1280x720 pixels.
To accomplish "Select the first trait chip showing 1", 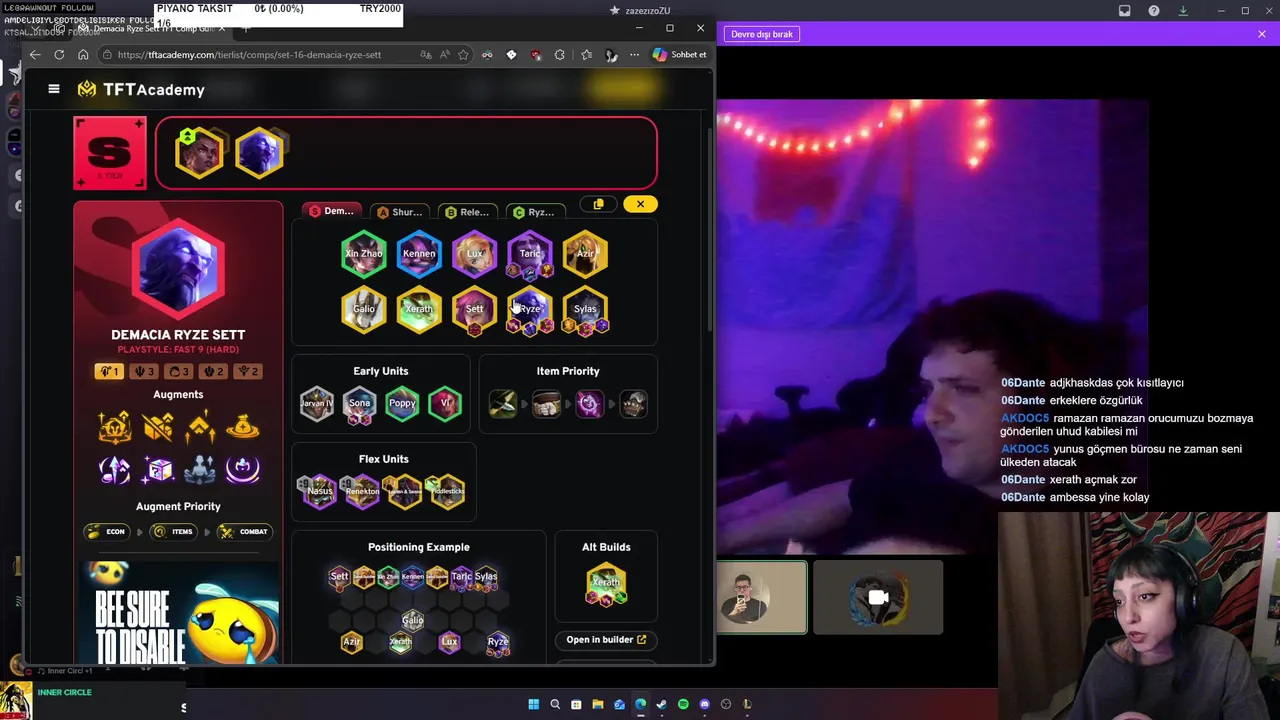I will click(109, 371).
